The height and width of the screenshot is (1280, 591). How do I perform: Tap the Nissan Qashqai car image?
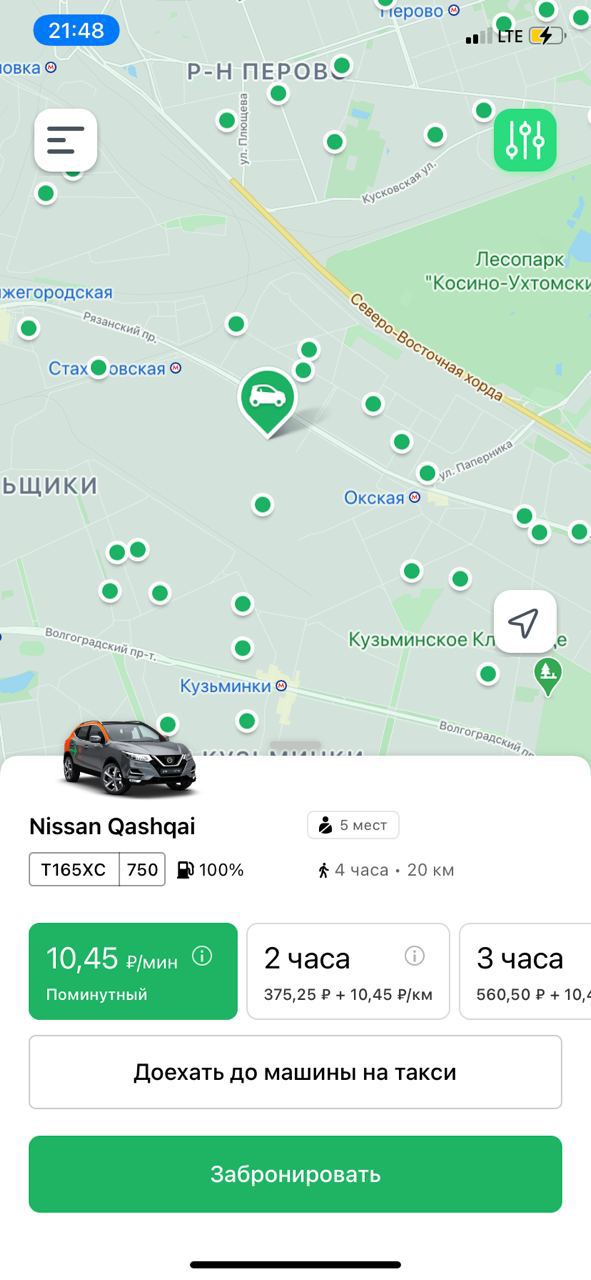(x=129, y=758)
